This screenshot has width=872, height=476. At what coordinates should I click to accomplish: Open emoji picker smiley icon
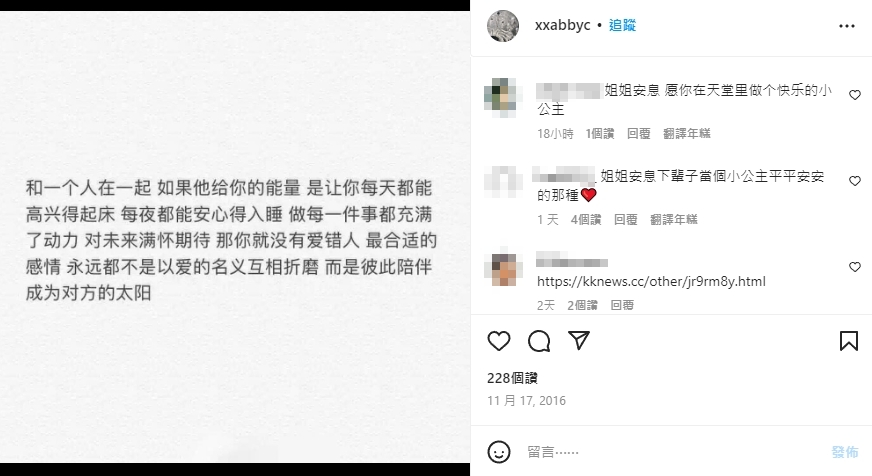pyautogui.click(x=499, y=452)
